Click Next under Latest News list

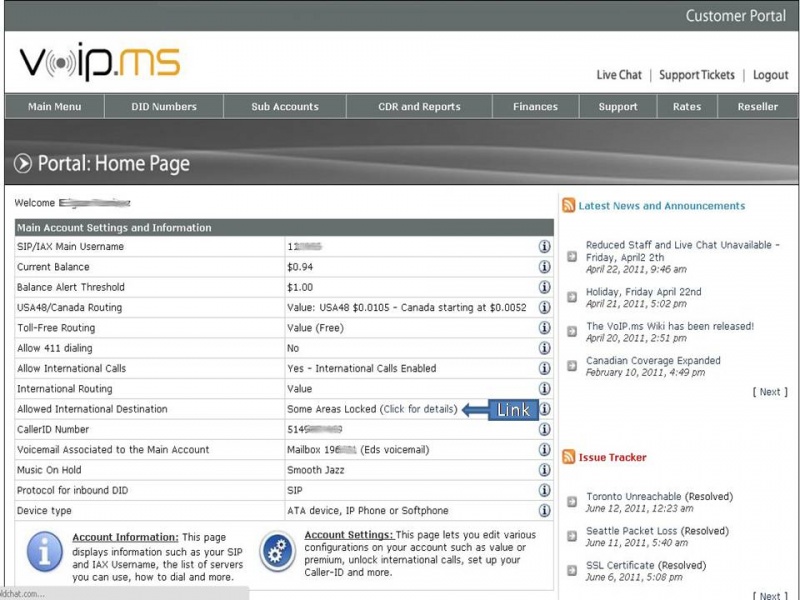(x=770, y=392)
